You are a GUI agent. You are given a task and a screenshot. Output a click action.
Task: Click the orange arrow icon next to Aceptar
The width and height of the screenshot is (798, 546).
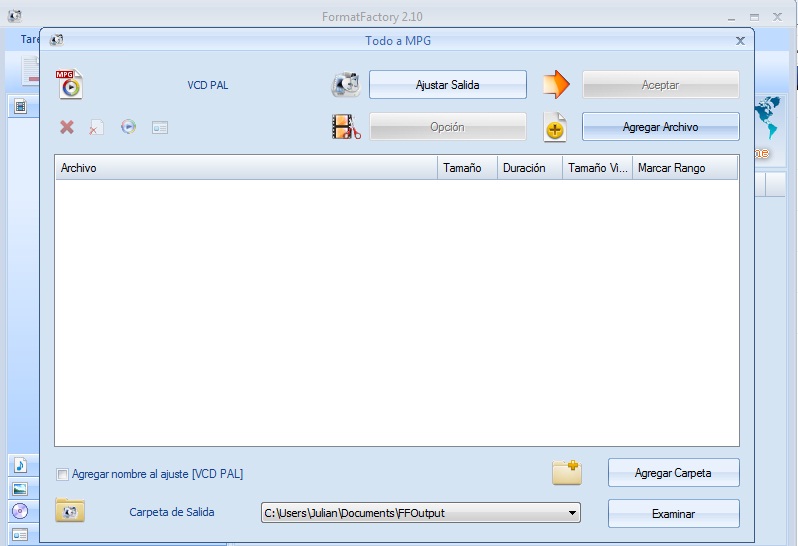[x=556, y=84]
